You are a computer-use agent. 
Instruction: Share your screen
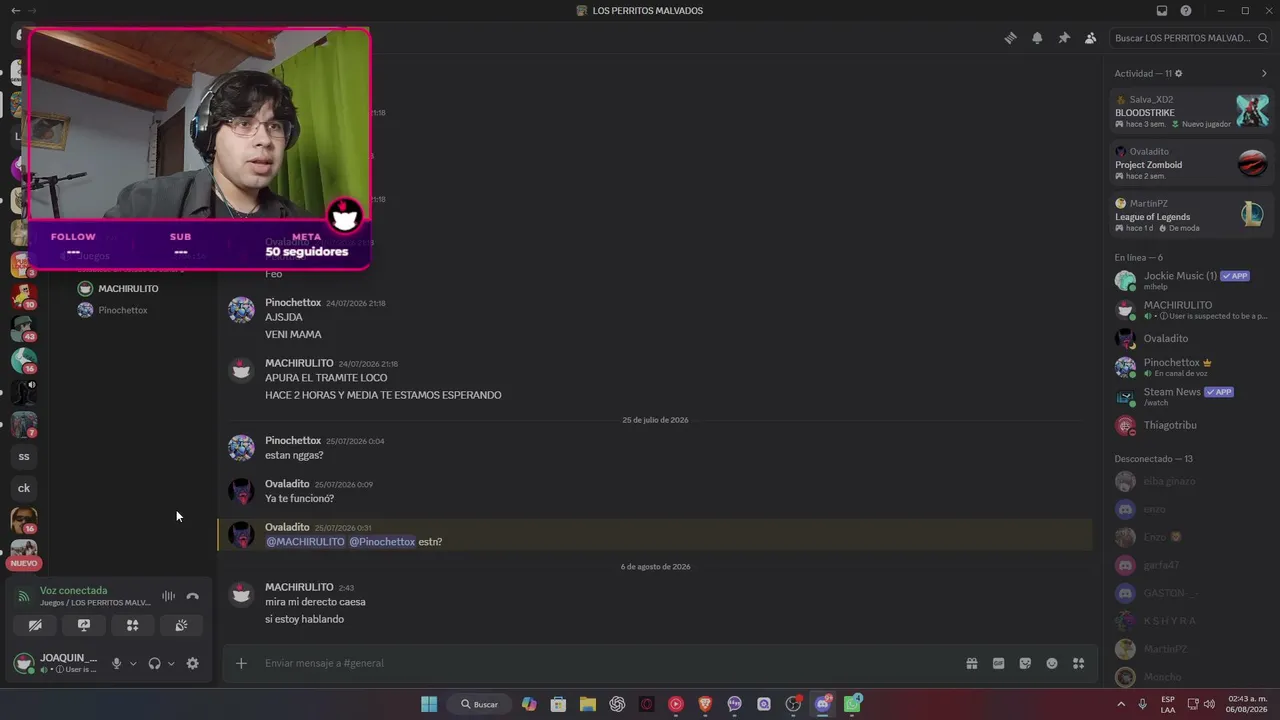[x=84, y=625]
